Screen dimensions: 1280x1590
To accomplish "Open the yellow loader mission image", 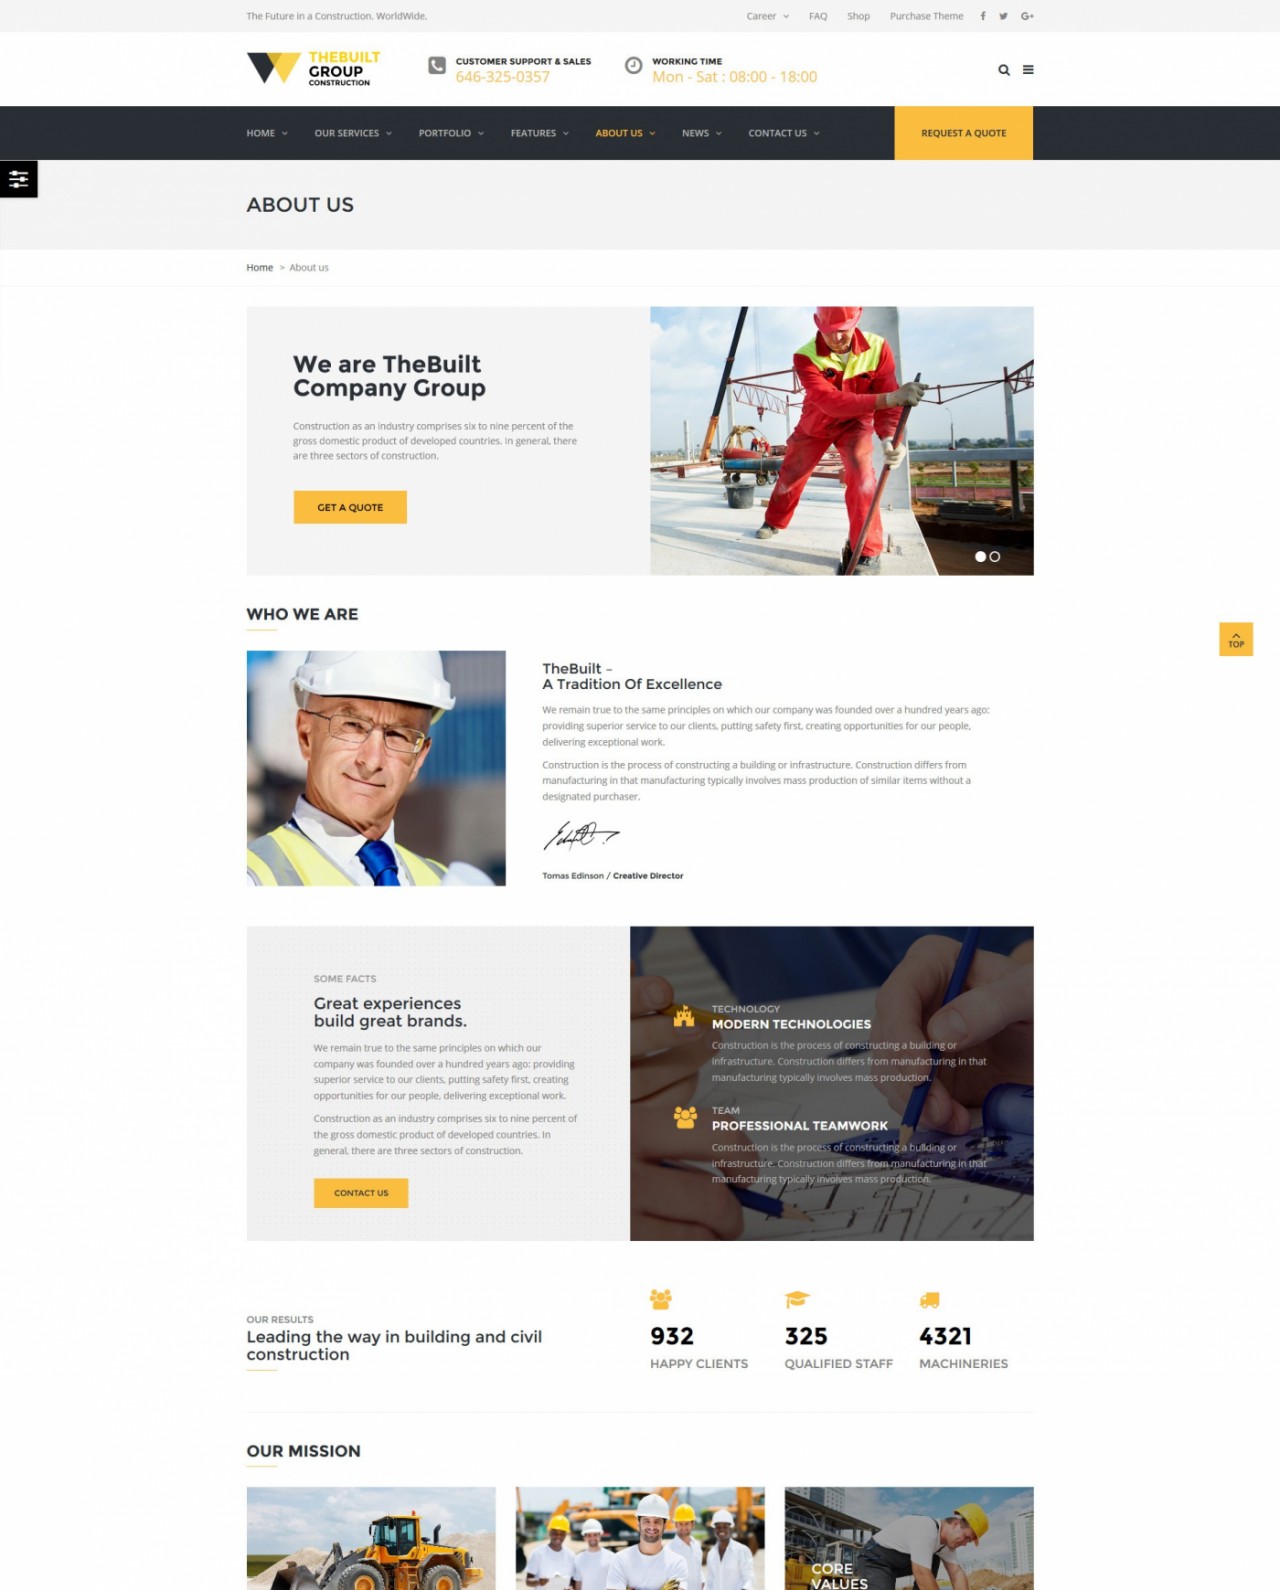I will [371, 1538].
